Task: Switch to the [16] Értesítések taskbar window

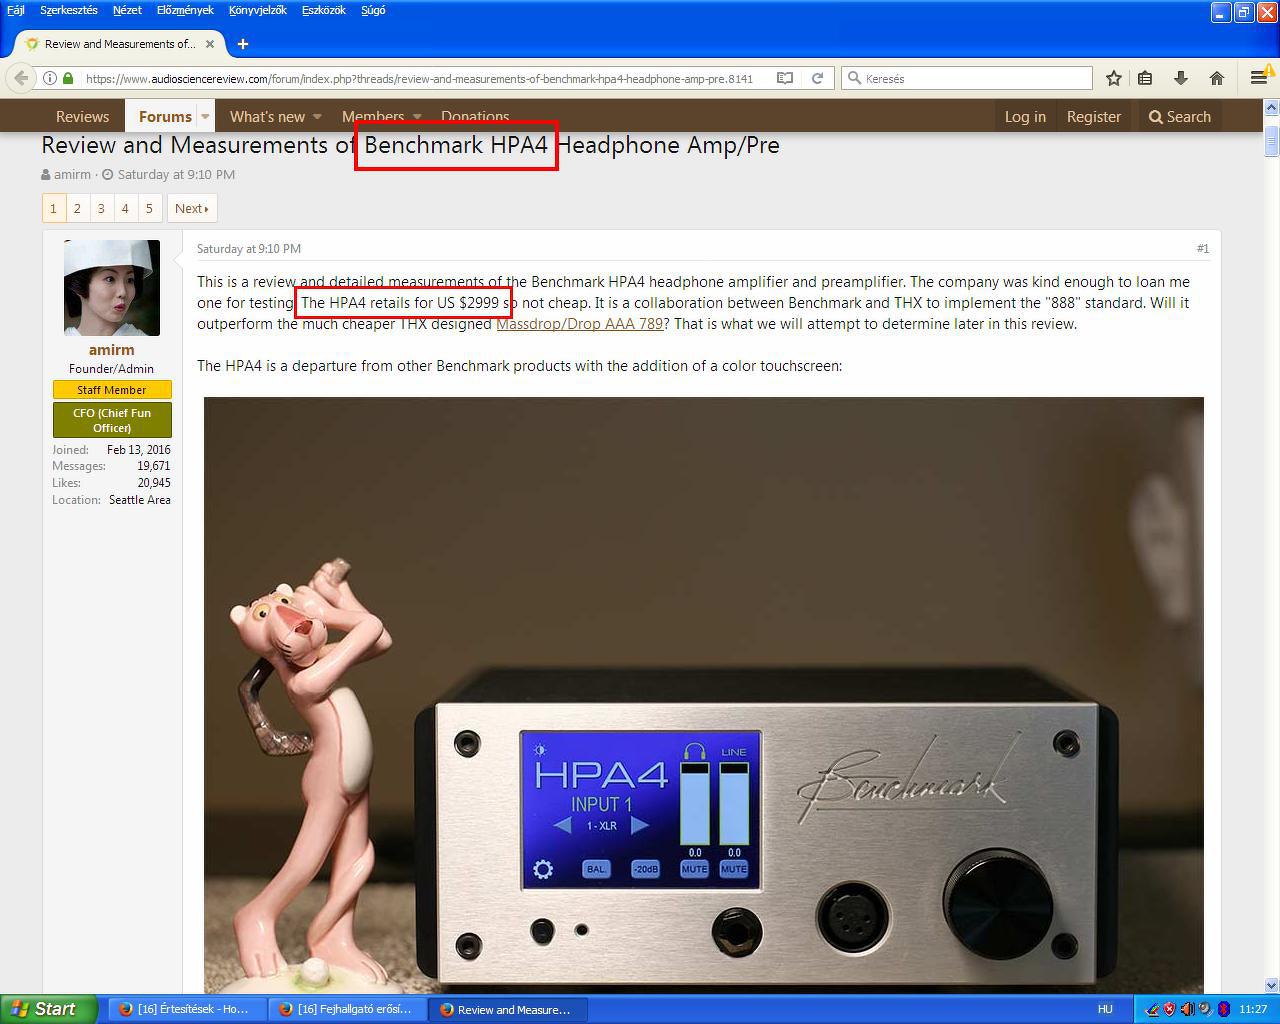Action: [x=188, y=1009]
